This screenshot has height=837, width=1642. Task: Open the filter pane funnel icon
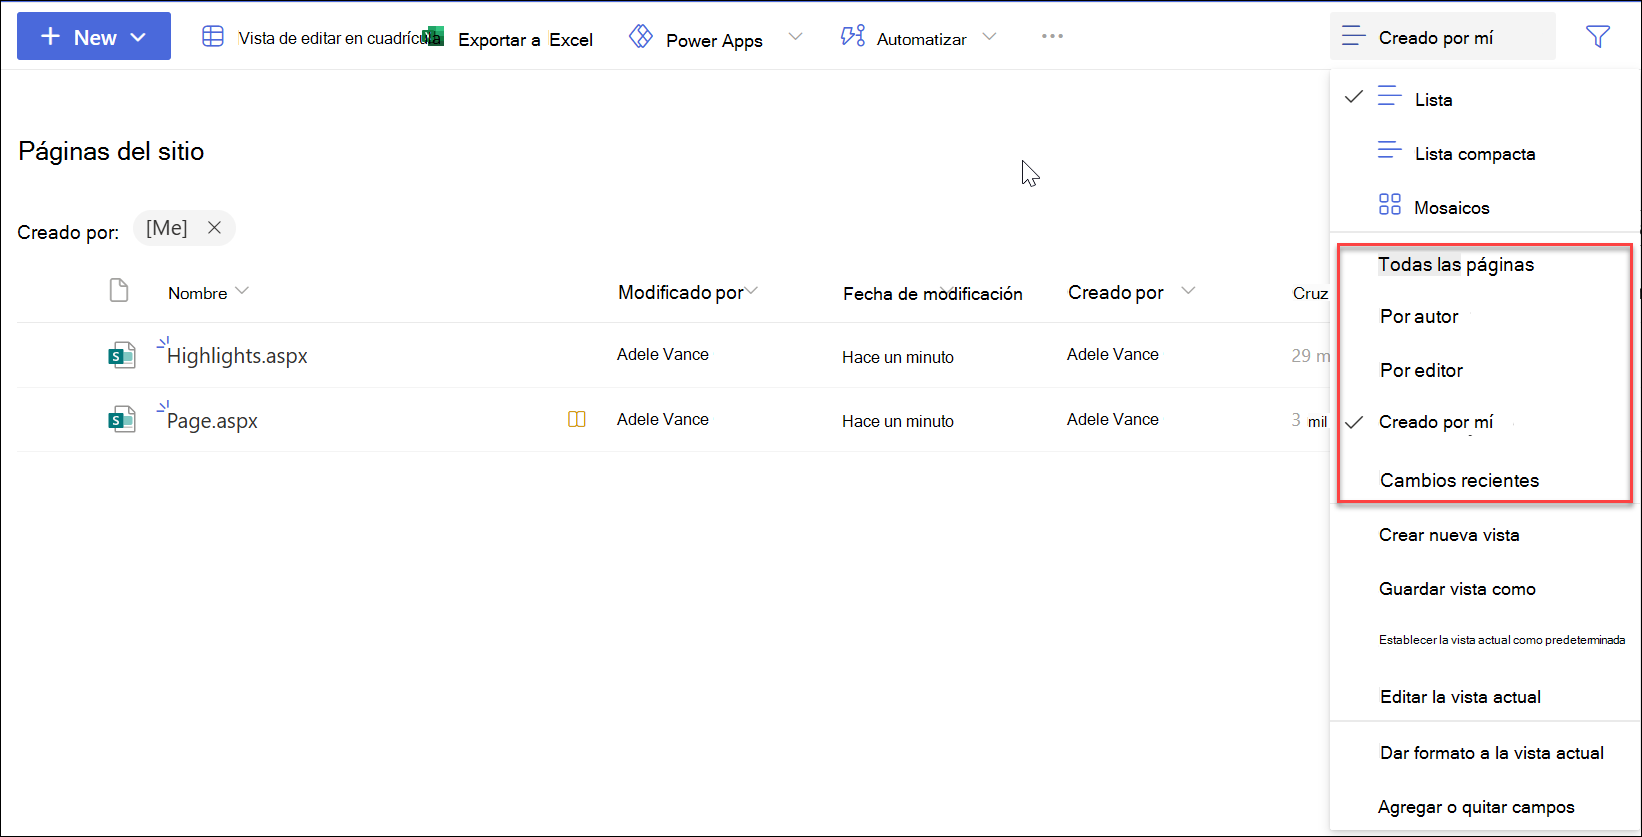[1598, 36]
